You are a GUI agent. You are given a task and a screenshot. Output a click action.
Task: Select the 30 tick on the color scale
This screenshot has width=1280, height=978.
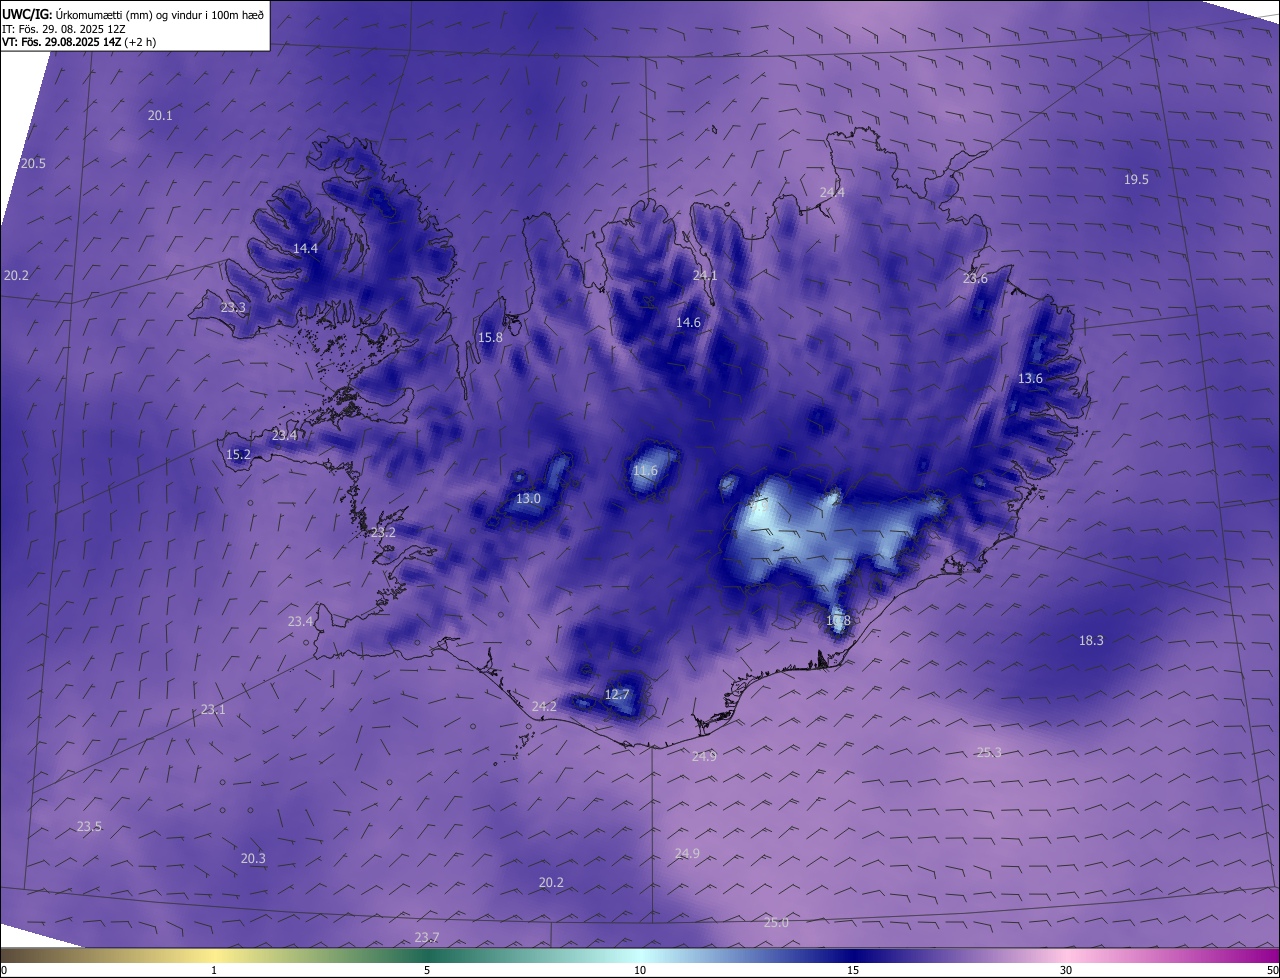click(1066, 970)
